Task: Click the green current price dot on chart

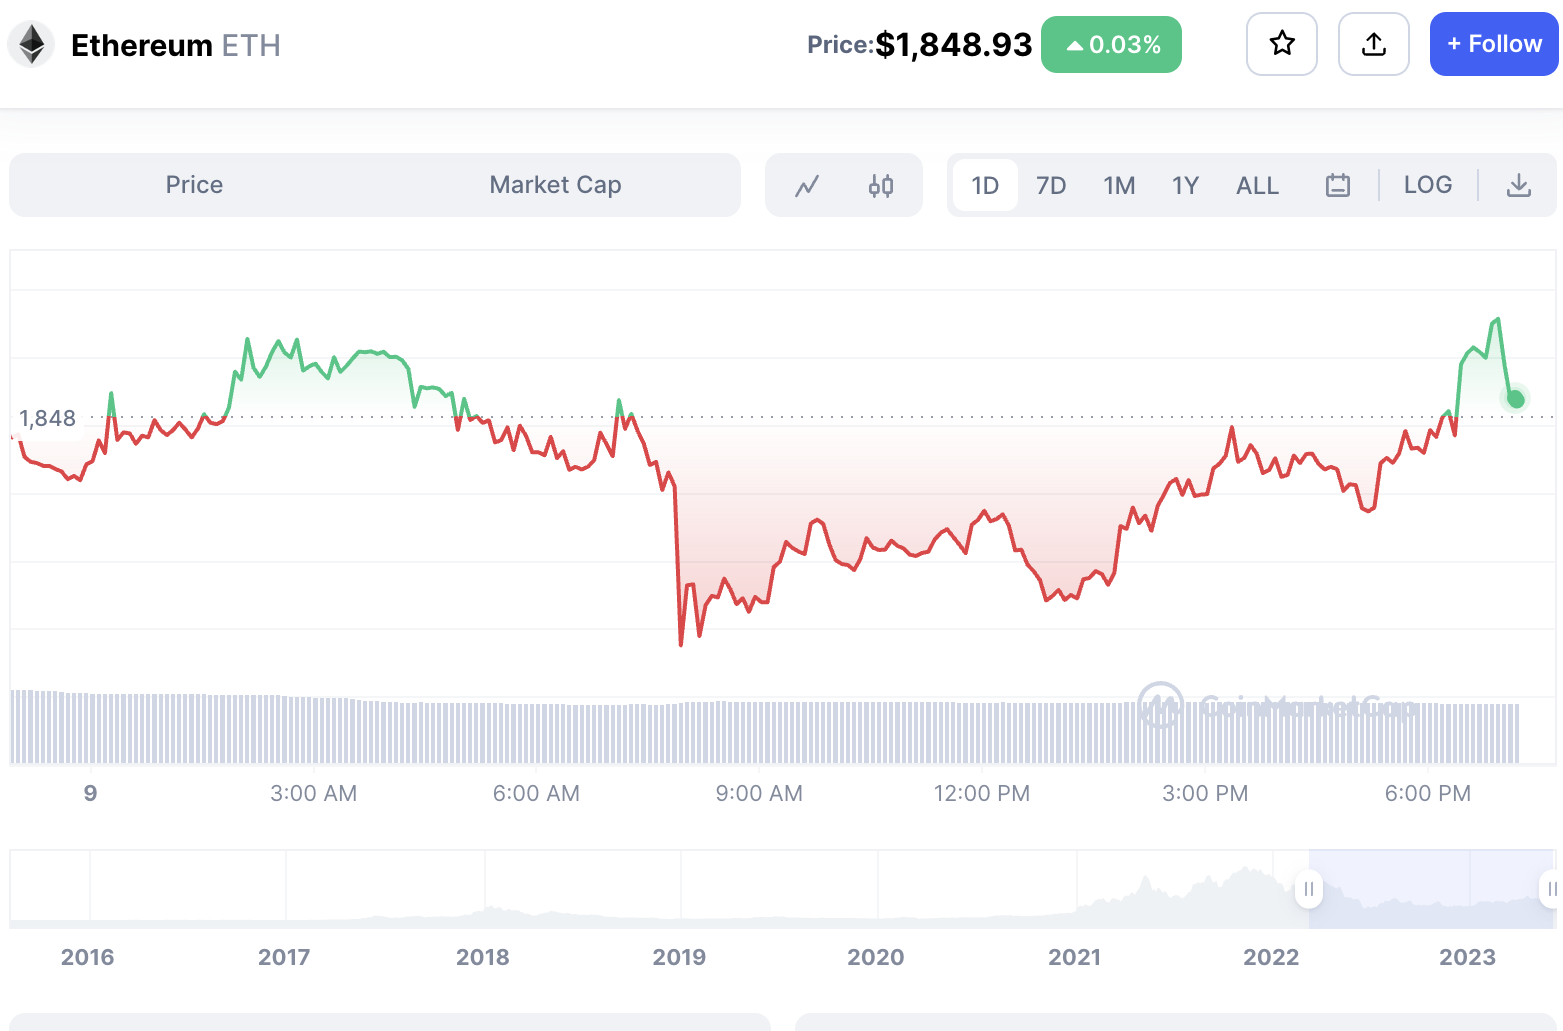Action: pos(1516,399)
